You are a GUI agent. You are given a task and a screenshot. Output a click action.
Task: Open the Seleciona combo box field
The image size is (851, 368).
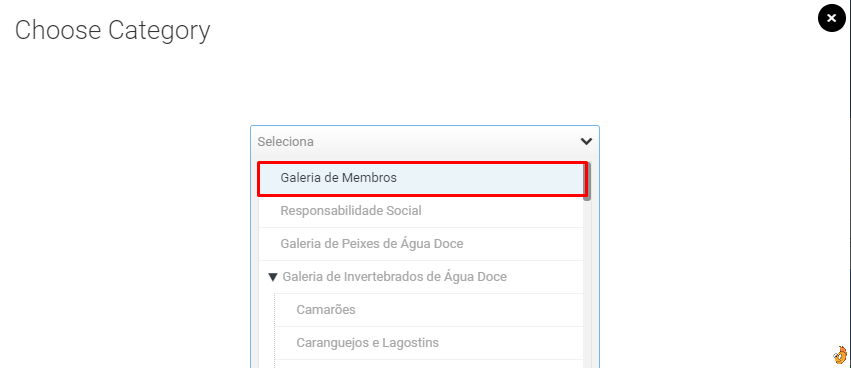tap(425, 142)
